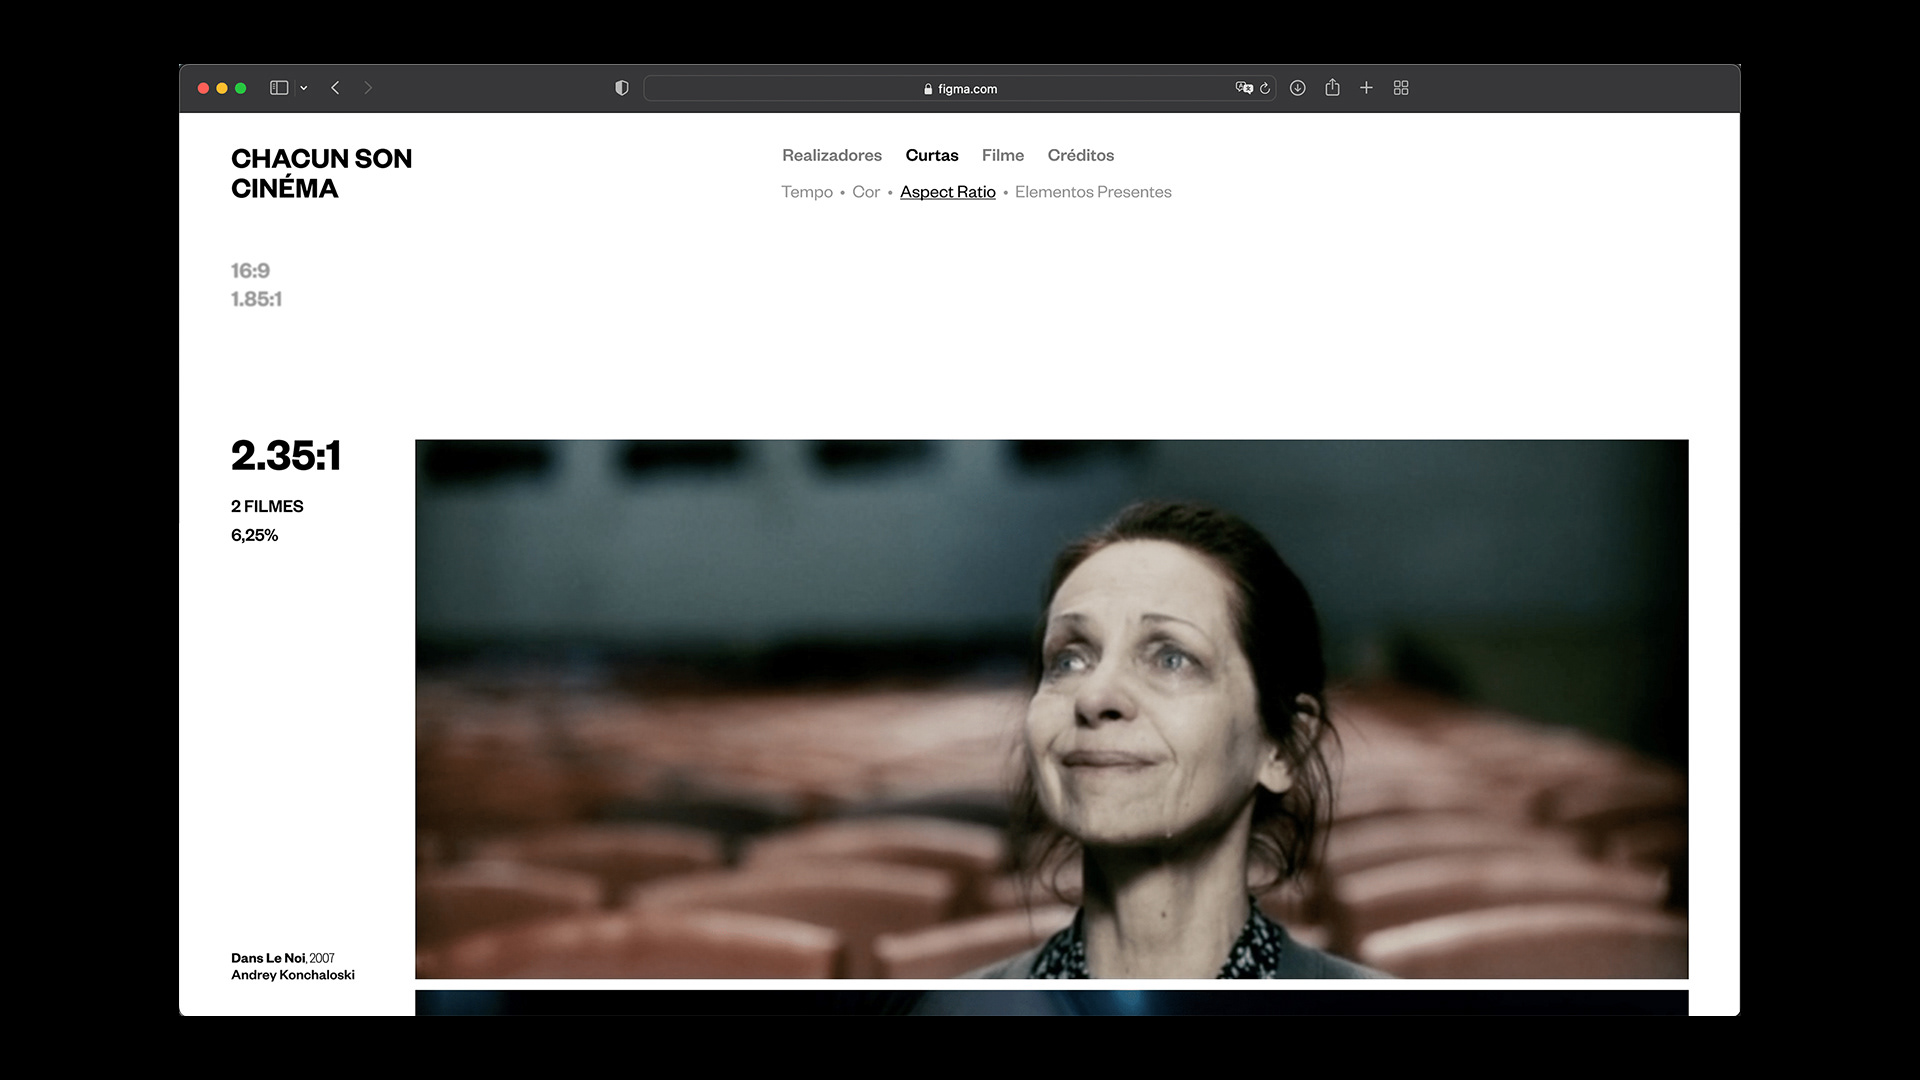The height and width of the screenshot is (1080, 1920).
Task: Open the sidebar options dropdown arrow
Action: (x=303, y=88)
